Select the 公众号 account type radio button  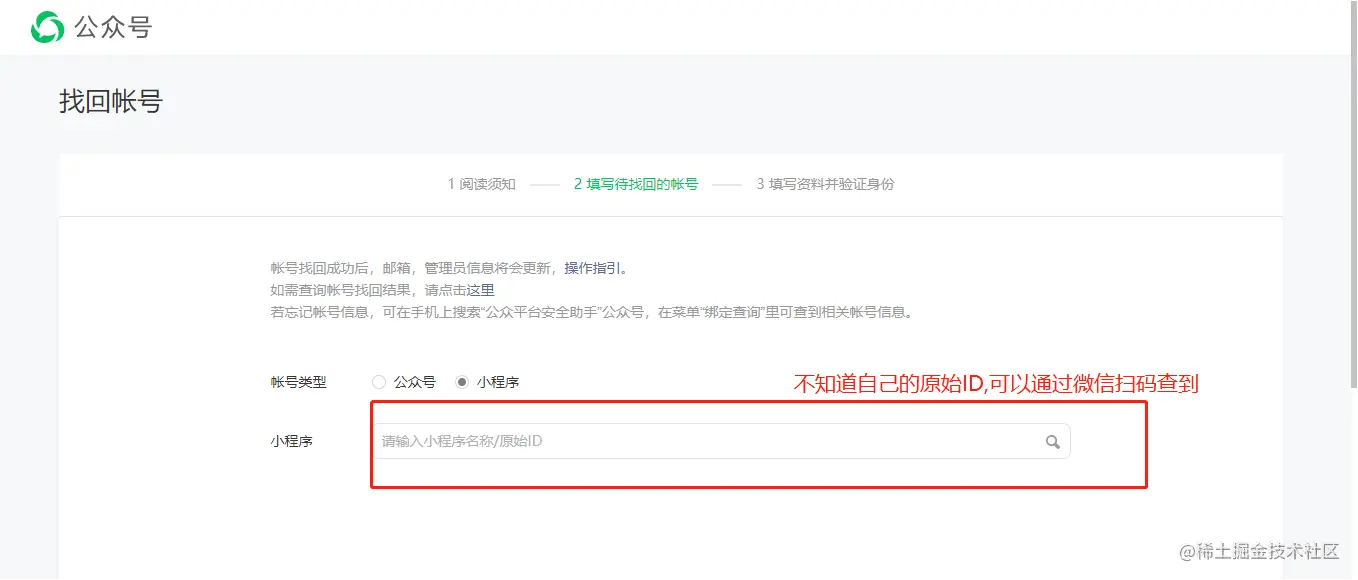tap(378, 382)
